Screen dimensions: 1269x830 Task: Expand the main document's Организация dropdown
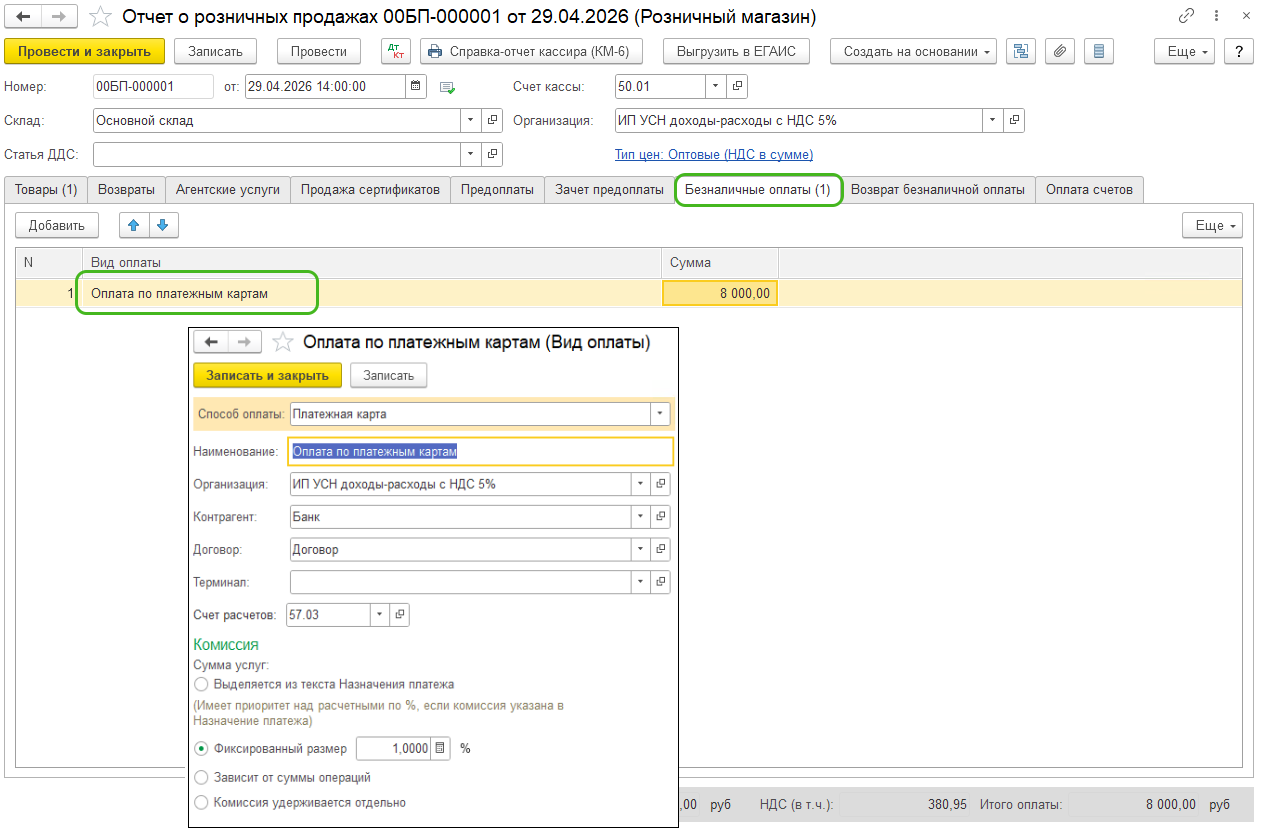coord(992,120)
